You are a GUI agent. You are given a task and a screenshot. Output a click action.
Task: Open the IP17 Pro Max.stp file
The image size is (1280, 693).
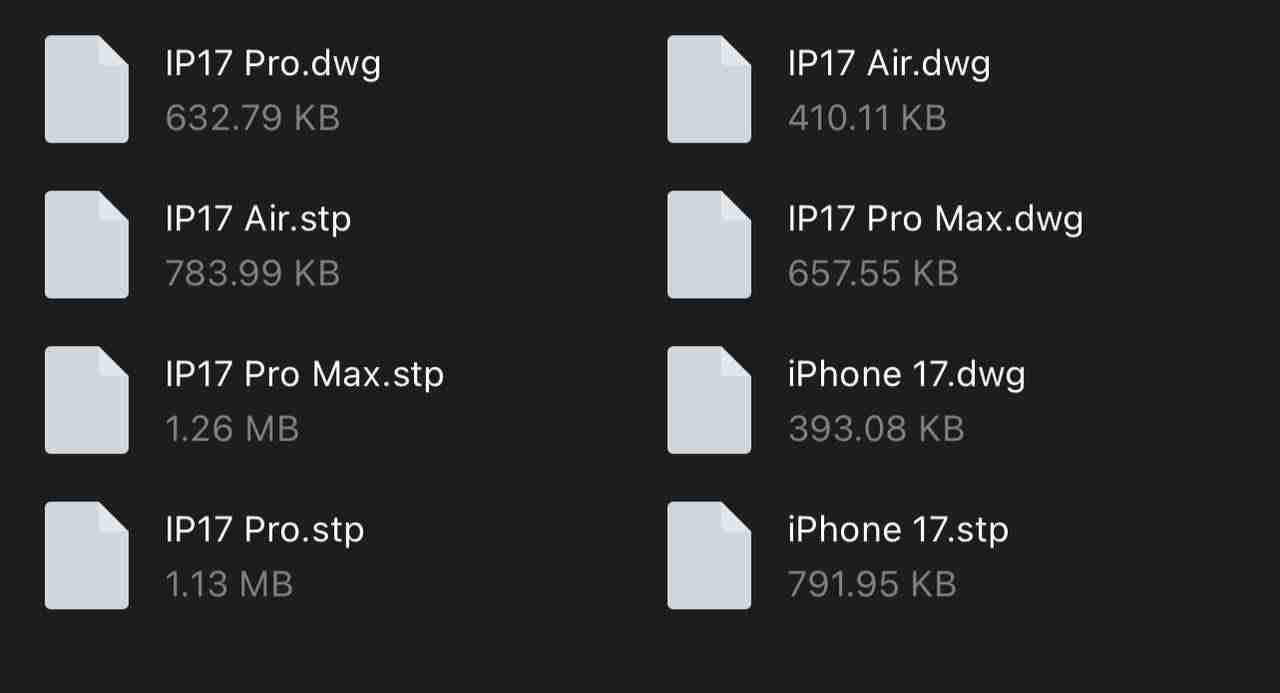point(302,373)
